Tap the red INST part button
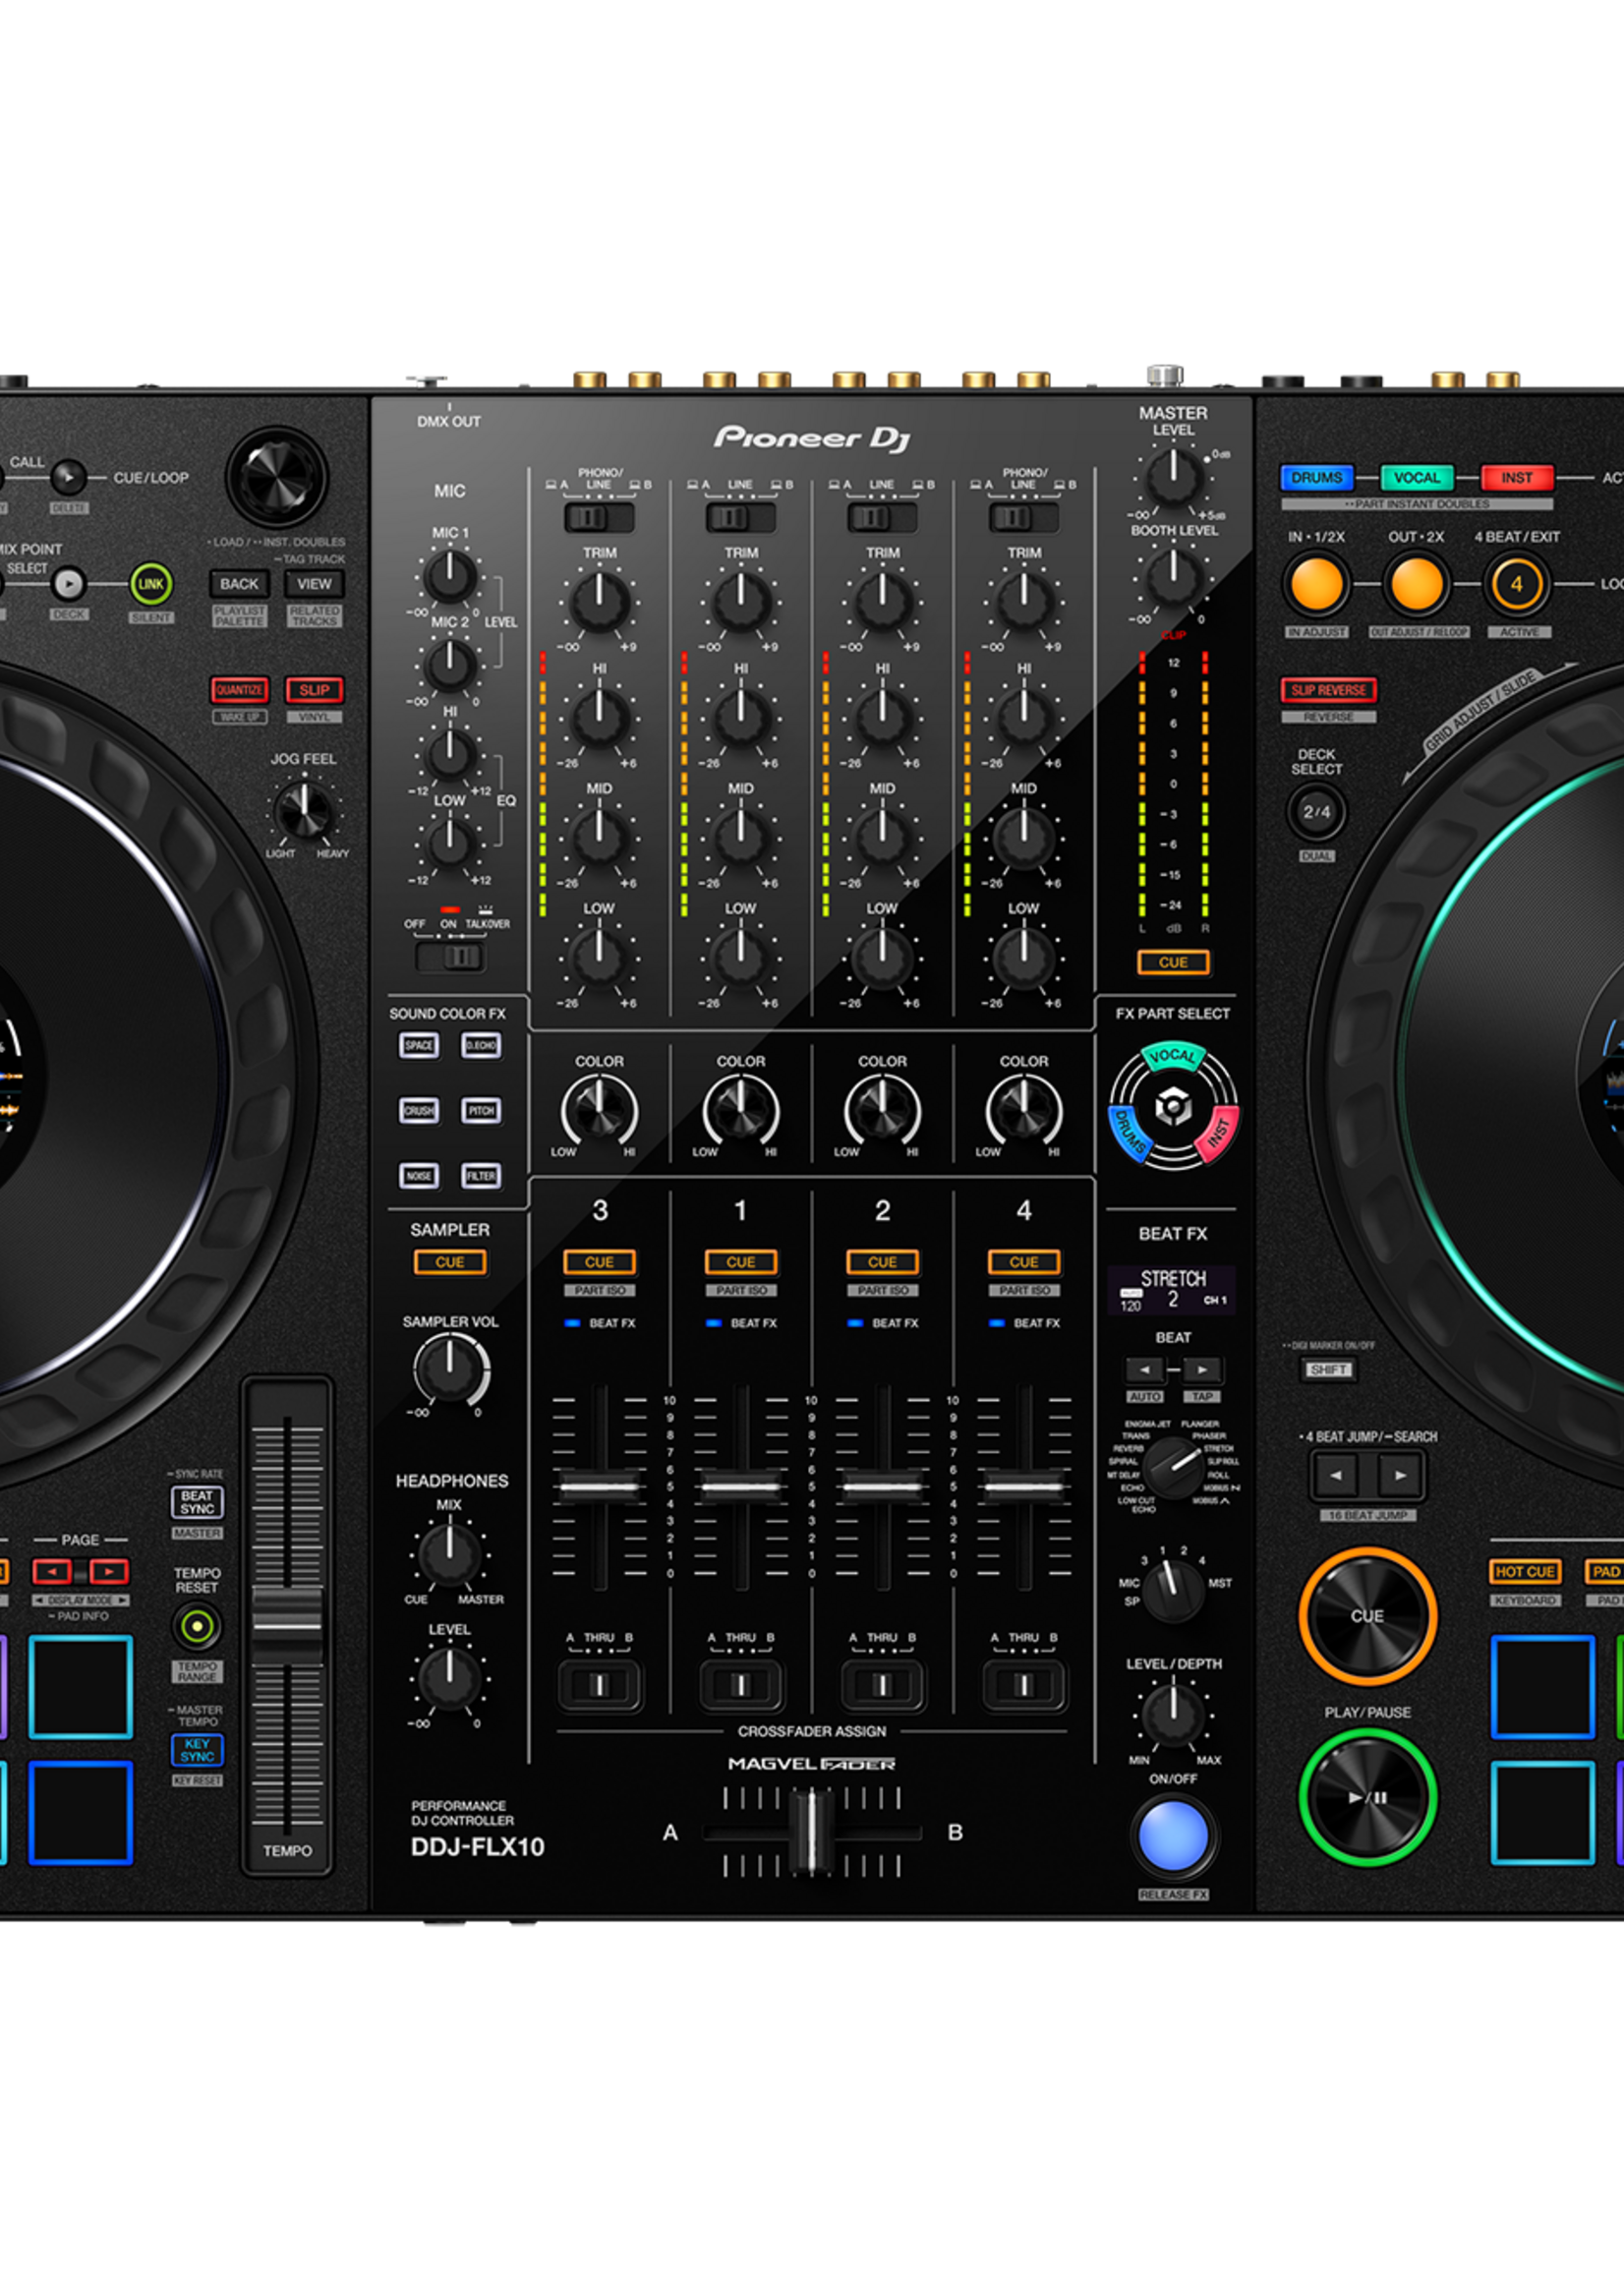Screen dimensions: 1624x2274 (1516, 478)
